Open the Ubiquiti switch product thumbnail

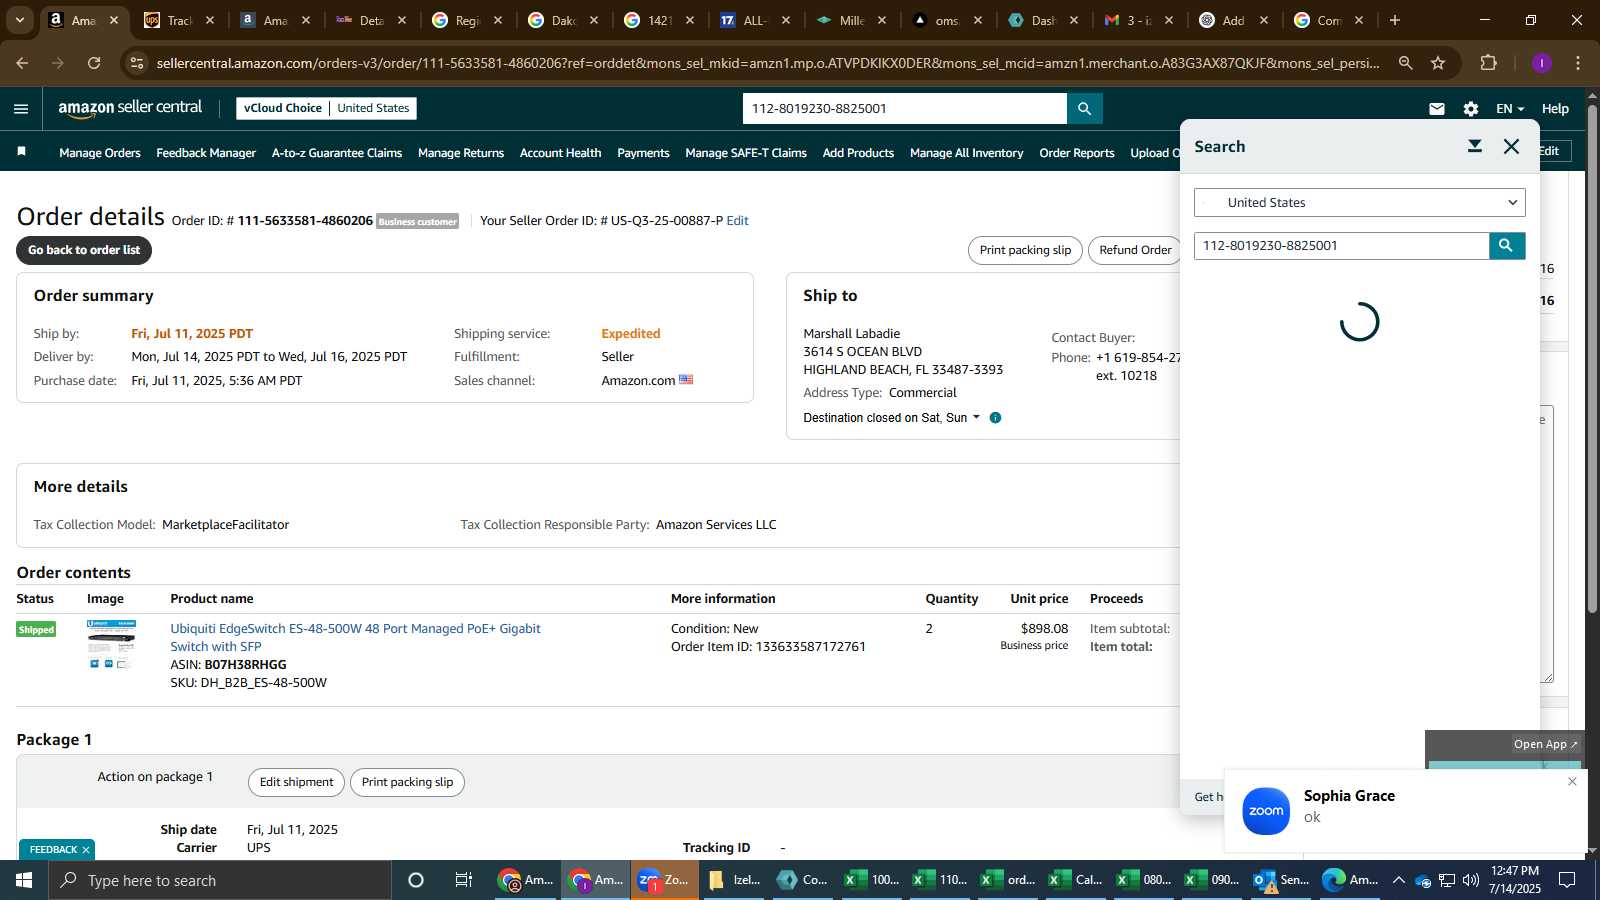click(111, 645)
